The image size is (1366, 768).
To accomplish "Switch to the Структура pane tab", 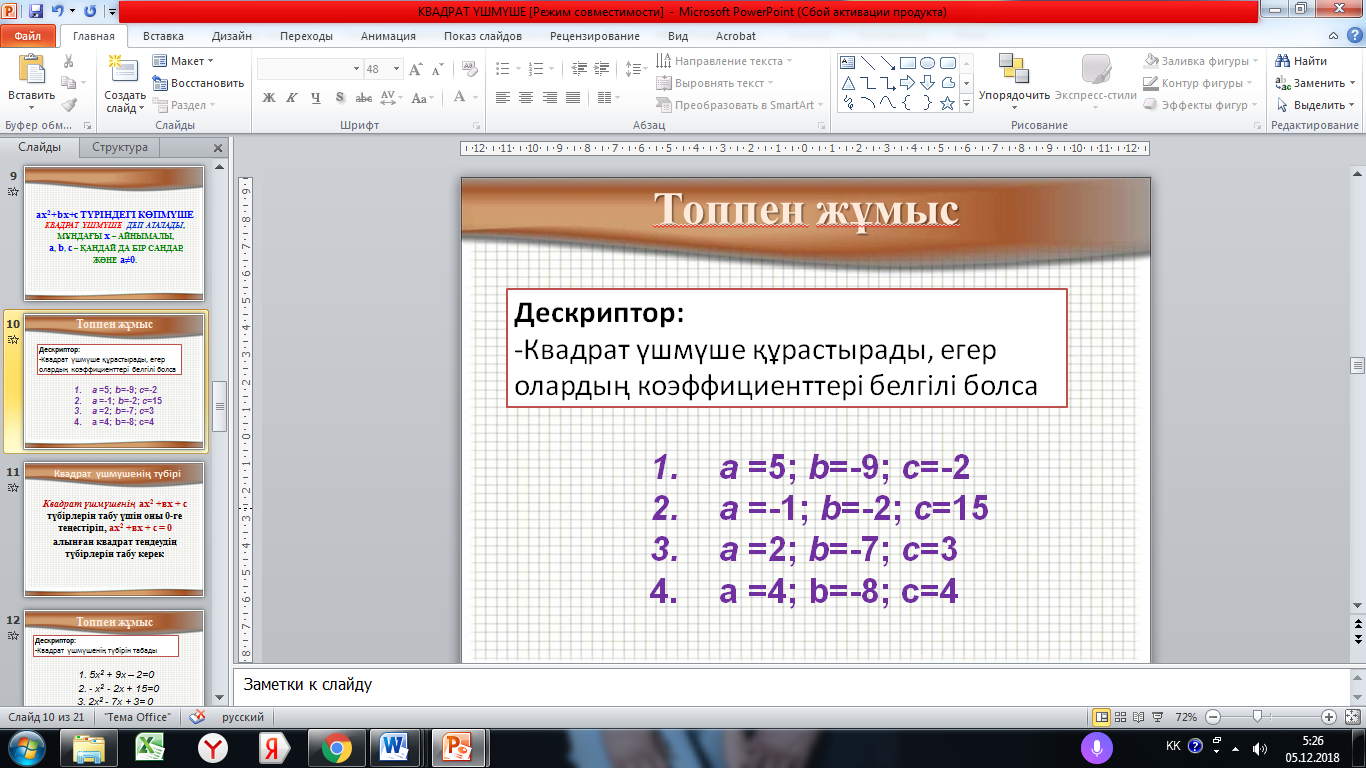I will click(x=120, y=147).
